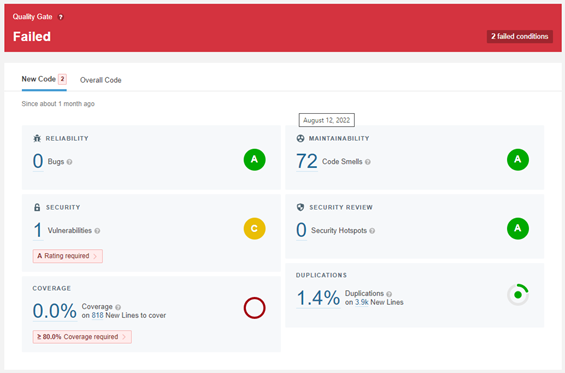Click the shield icon beside Security Review
Image resolution: width=565 pixels, height=373 pixels.
(x=301, y=207)
